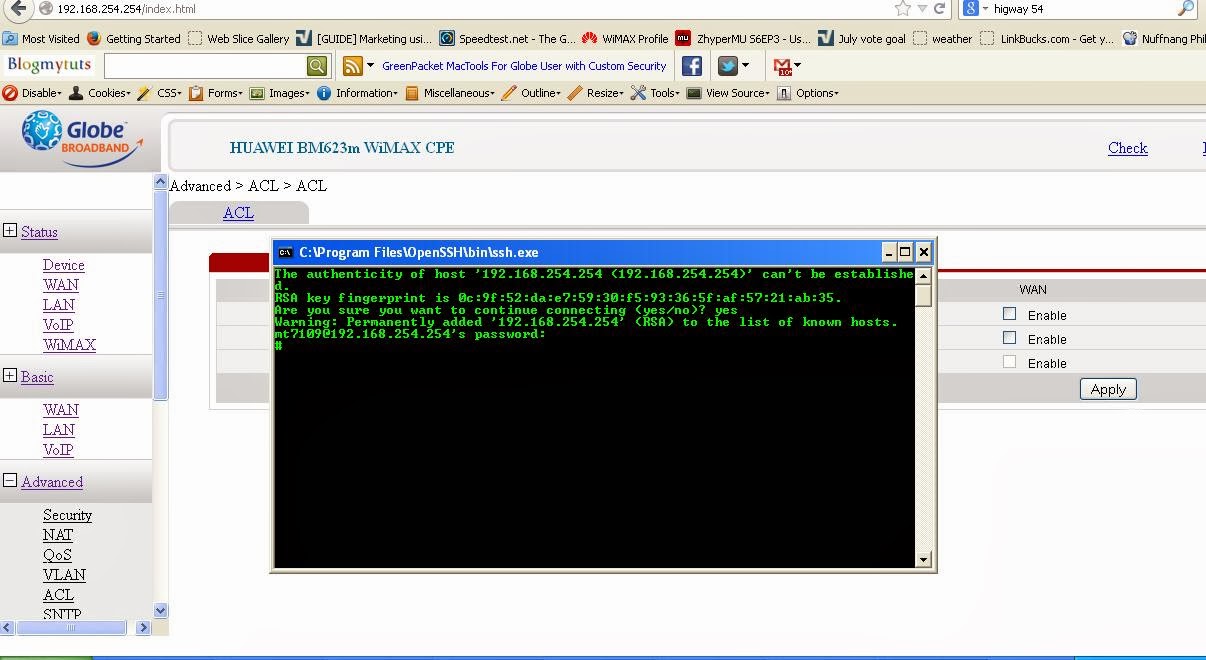Image resolution: width=1206 pixels, height=660 pixels.
Task: Open the GreenPacket MacTools news link
Action: (524, 66)
